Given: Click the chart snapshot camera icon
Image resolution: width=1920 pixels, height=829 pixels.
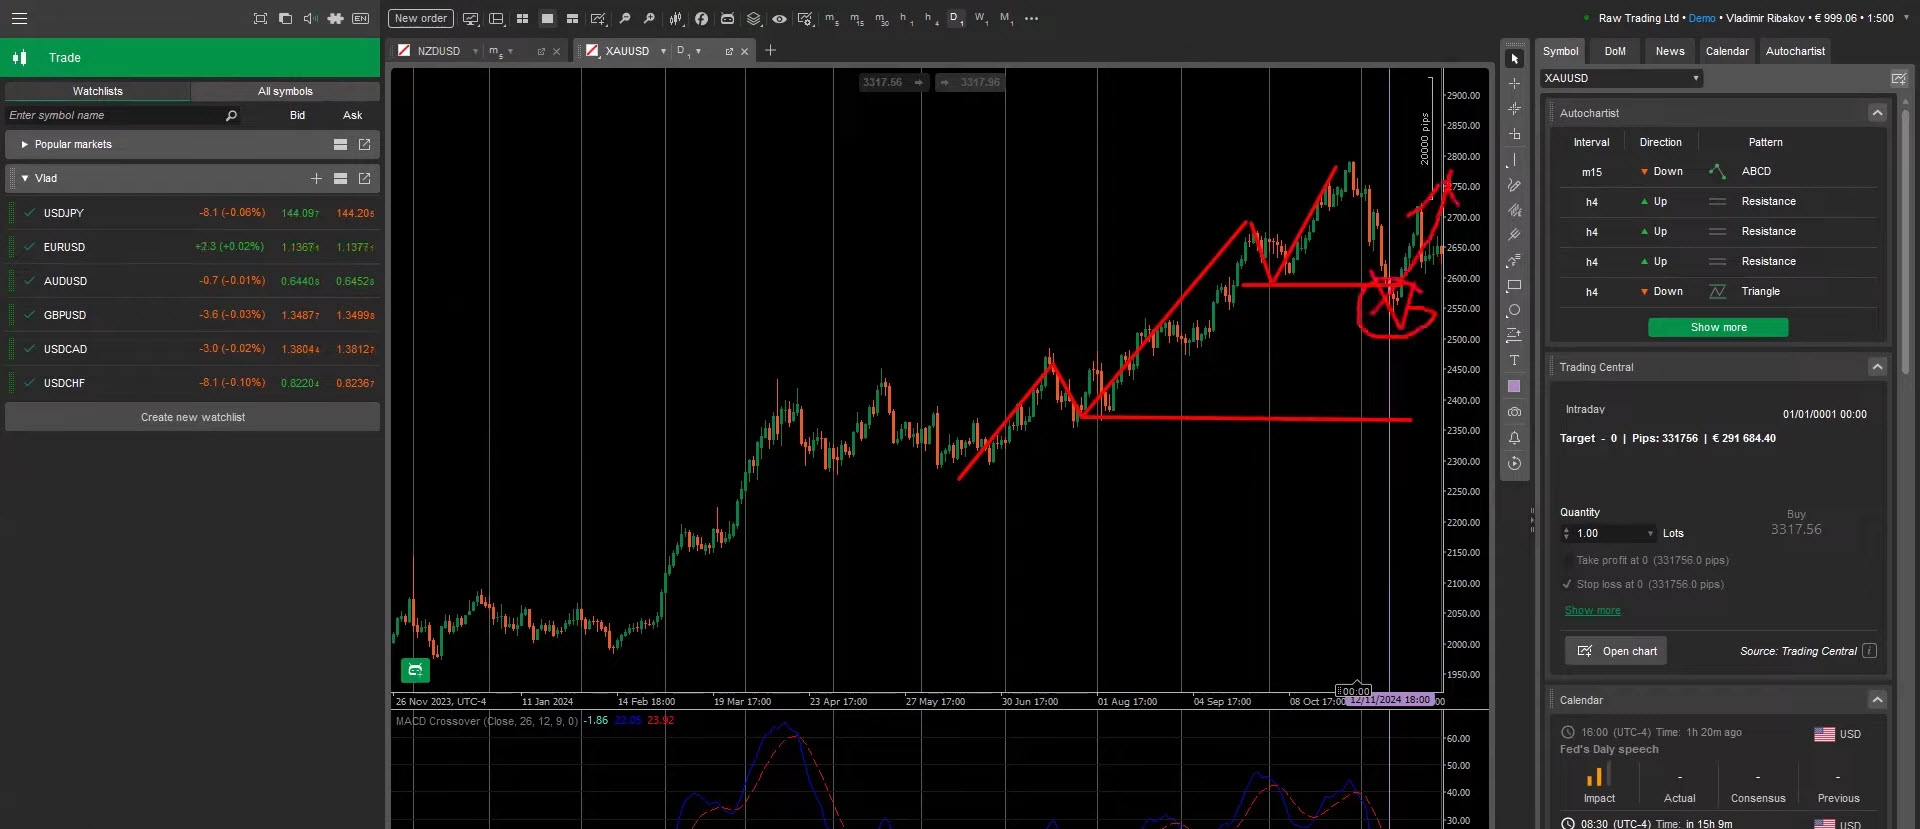Looking at the screenshot, I should pos(1514,412).
